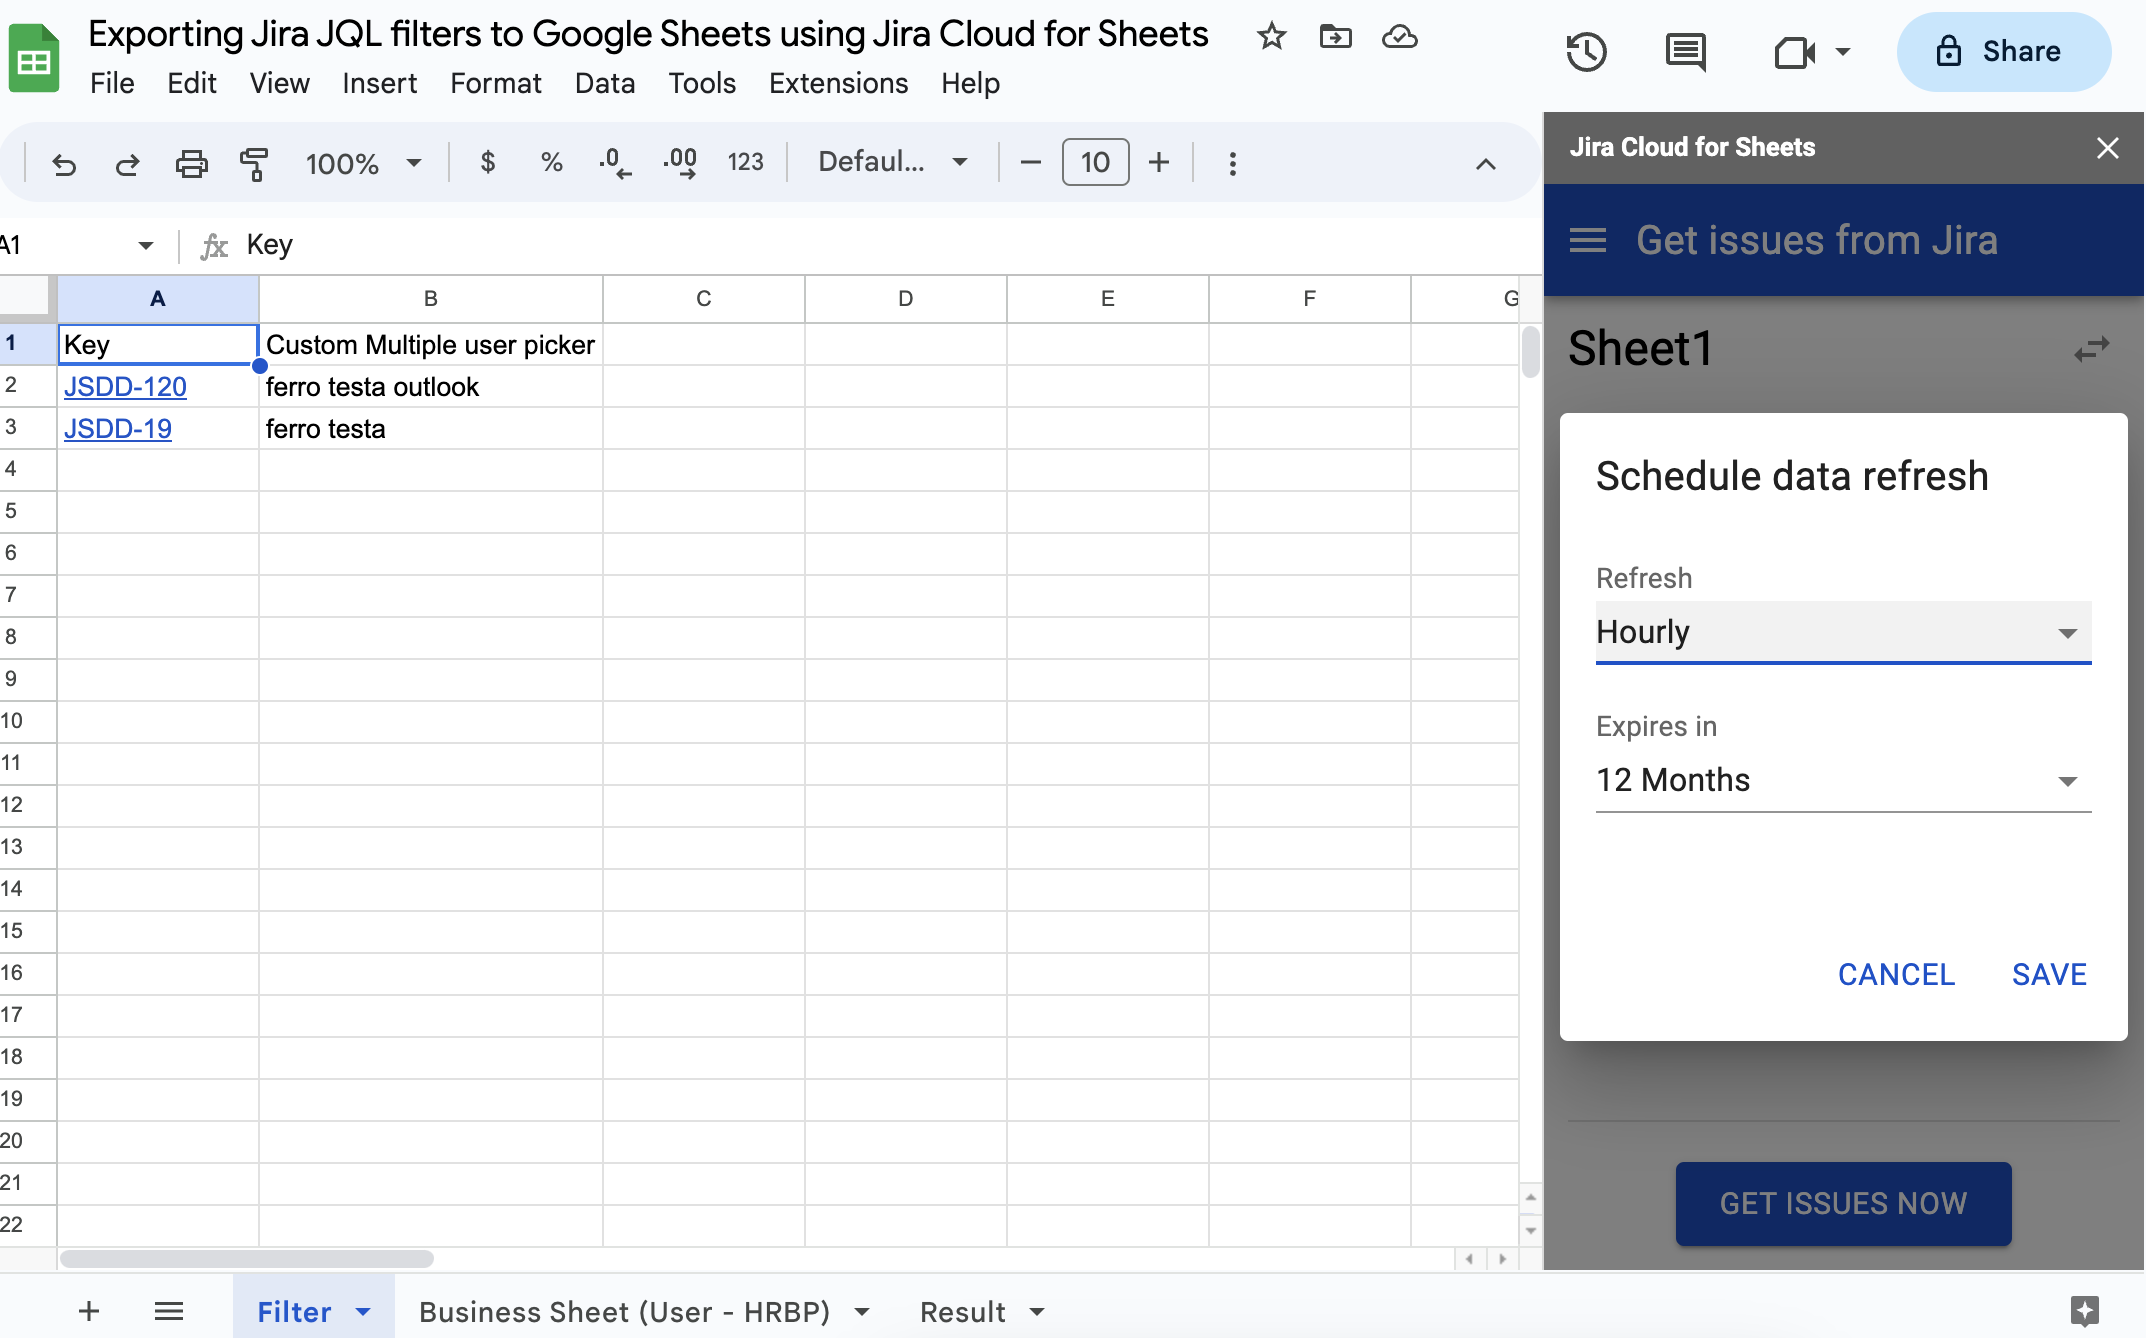2146x1338 pixels.
Task: Format as currency dollar button
Action: point(488,162)
